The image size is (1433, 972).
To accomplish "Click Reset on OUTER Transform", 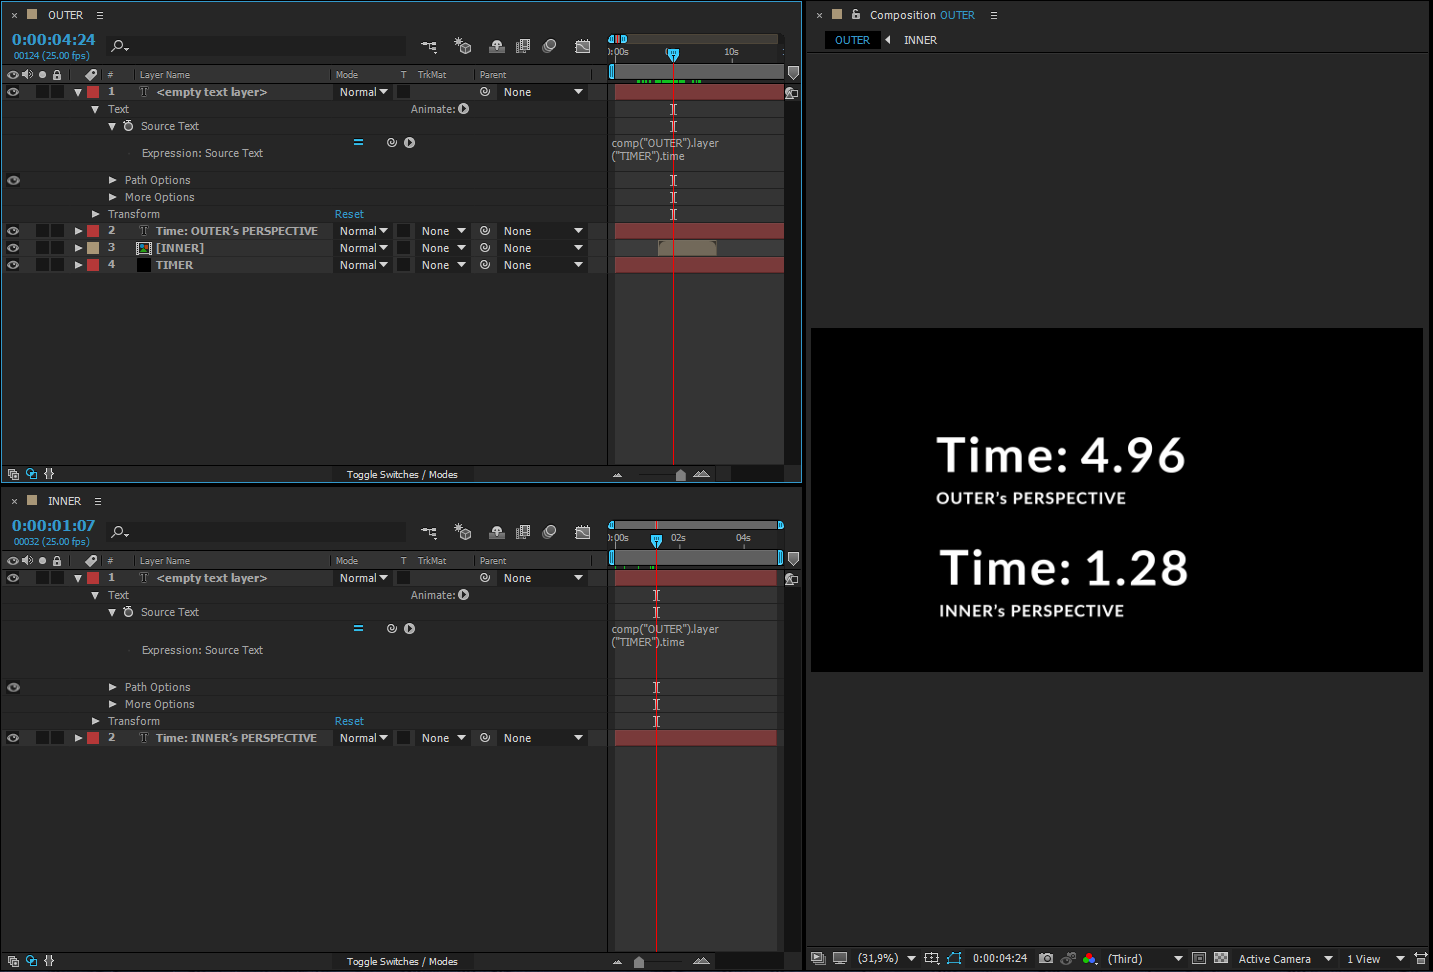I will [349, 214].
